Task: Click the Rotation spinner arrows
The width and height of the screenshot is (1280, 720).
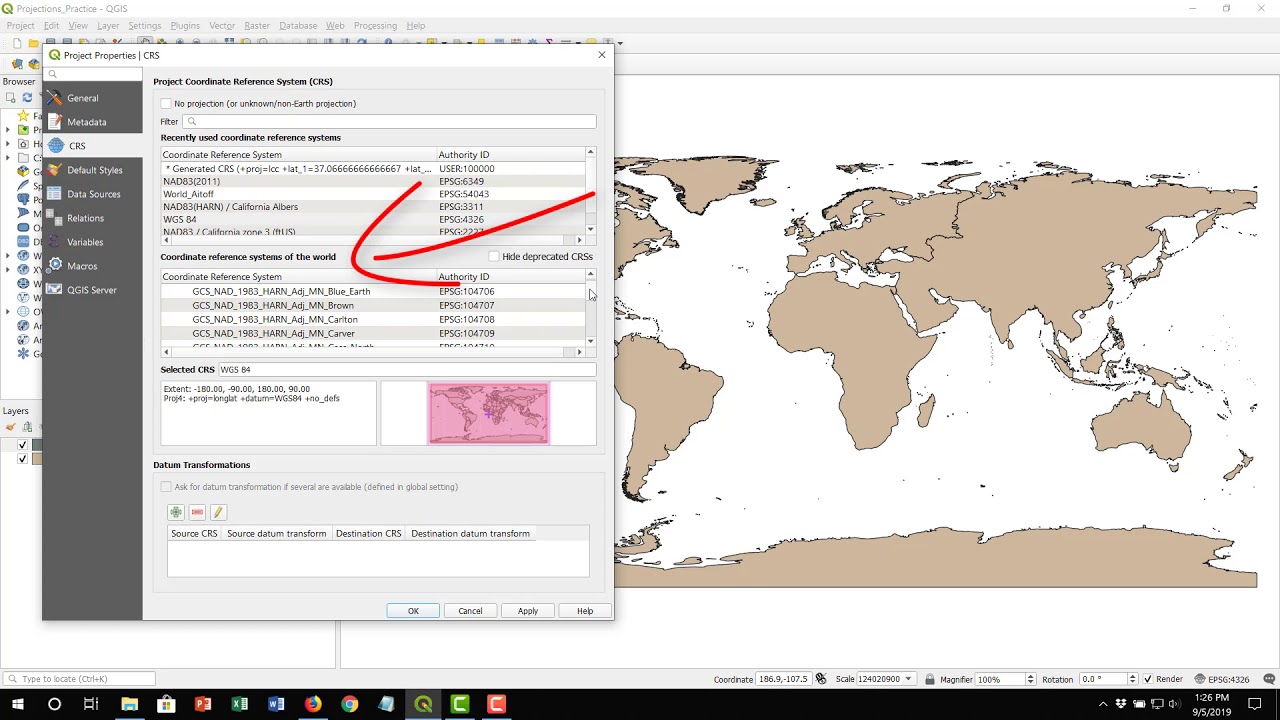Action: click(x=1132, y=679)
